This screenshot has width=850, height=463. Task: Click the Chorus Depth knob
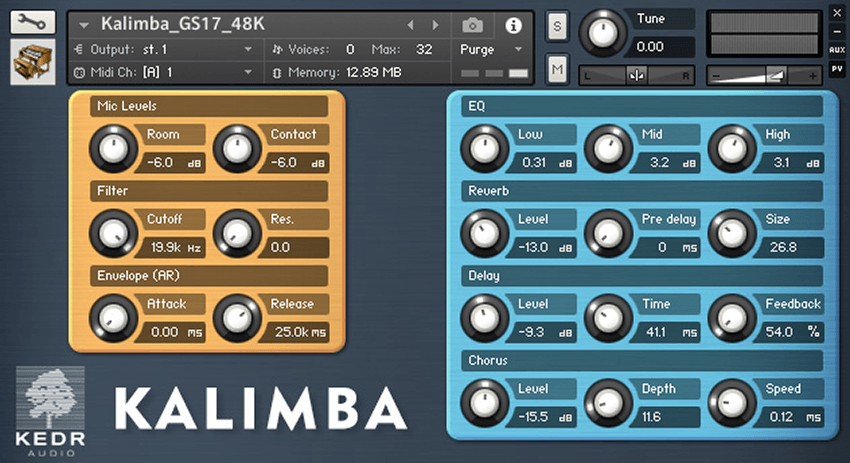[608, 402]
